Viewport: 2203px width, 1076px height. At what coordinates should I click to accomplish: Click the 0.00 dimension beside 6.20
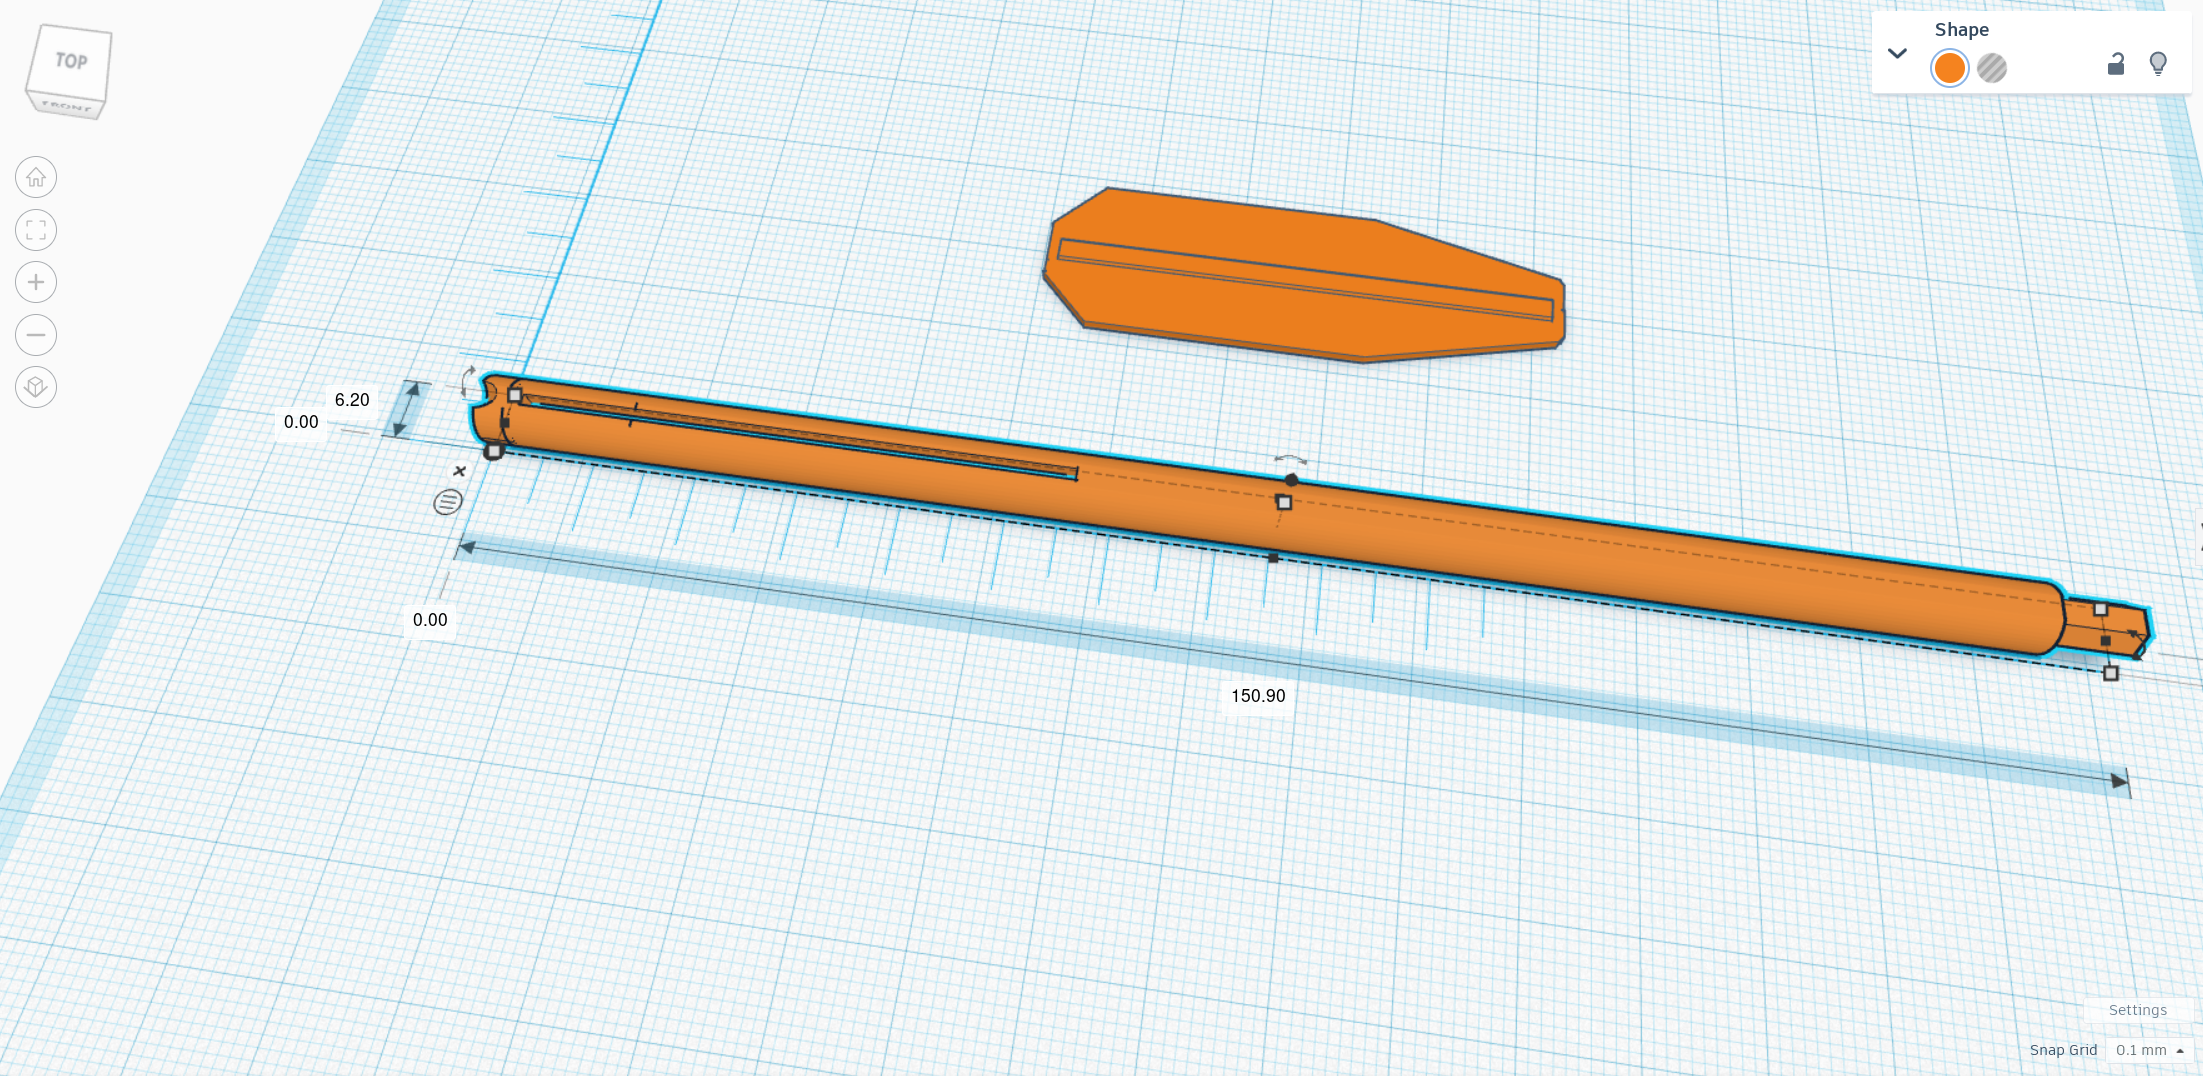coord(301,422)
